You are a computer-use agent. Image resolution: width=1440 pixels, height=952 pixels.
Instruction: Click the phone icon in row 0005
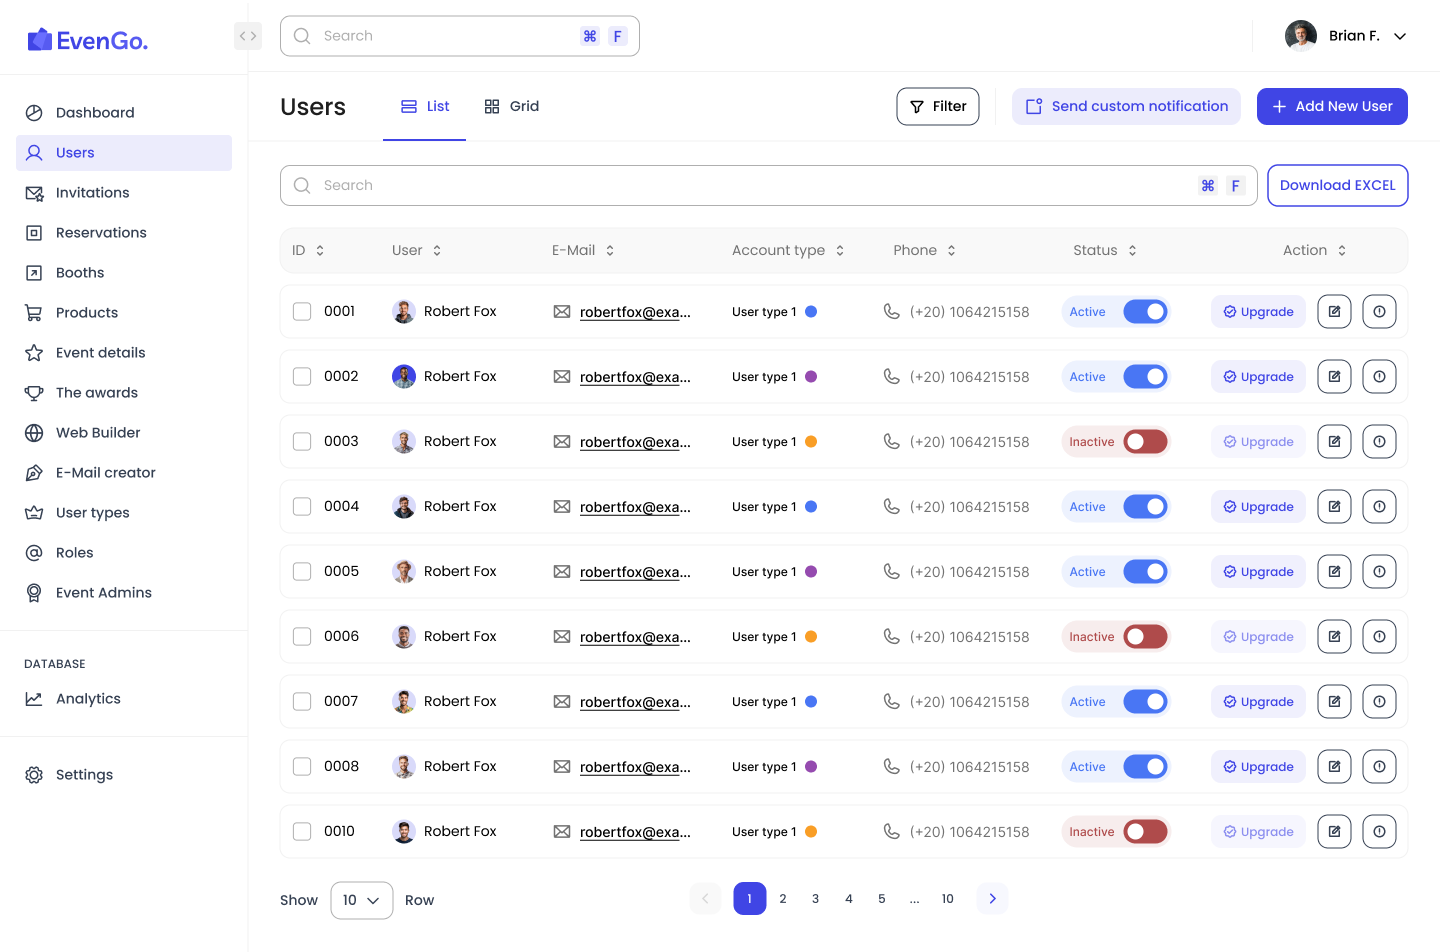click(x=892, y=572)
